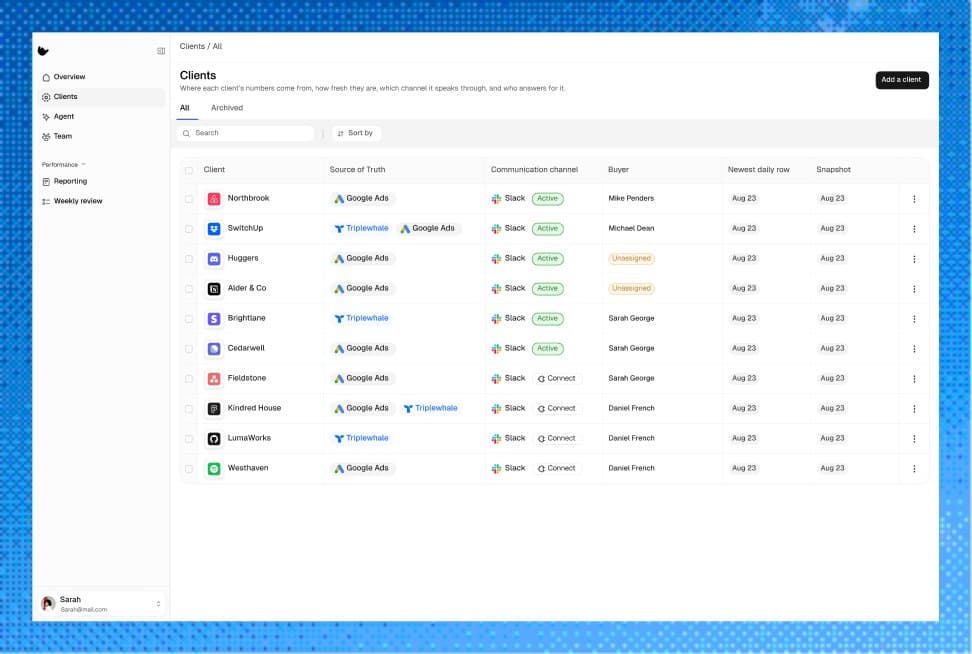This screenshot has width=972, height=654.
Task: Check the Fieldstone row checkbox
Action: point(189,379)
